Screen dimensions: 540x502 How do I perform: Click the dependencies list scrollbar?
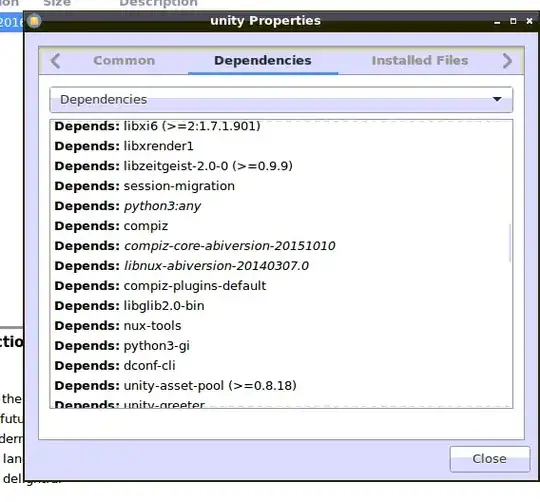coord(510,243)
